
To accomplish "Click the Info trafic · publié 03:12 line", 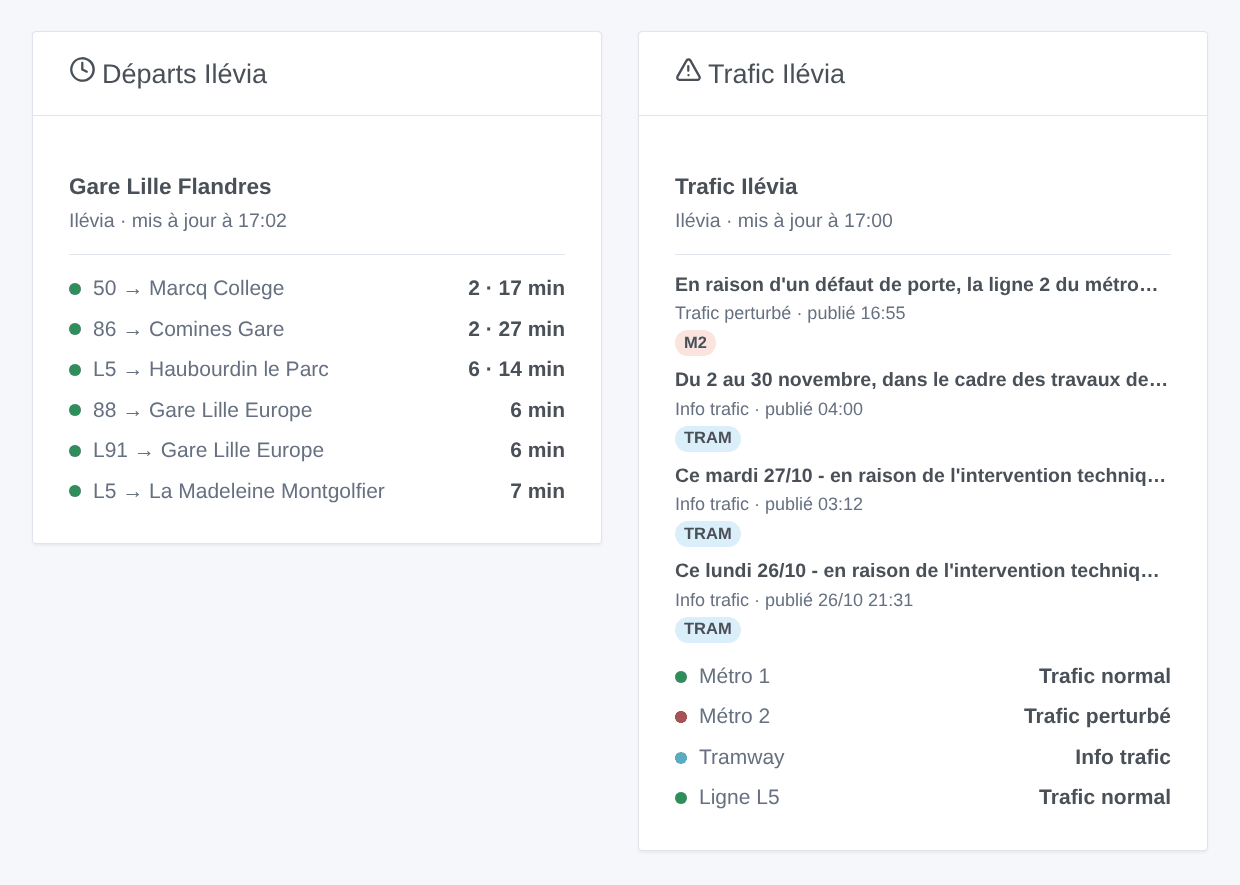I will click(x=769, y=505).
